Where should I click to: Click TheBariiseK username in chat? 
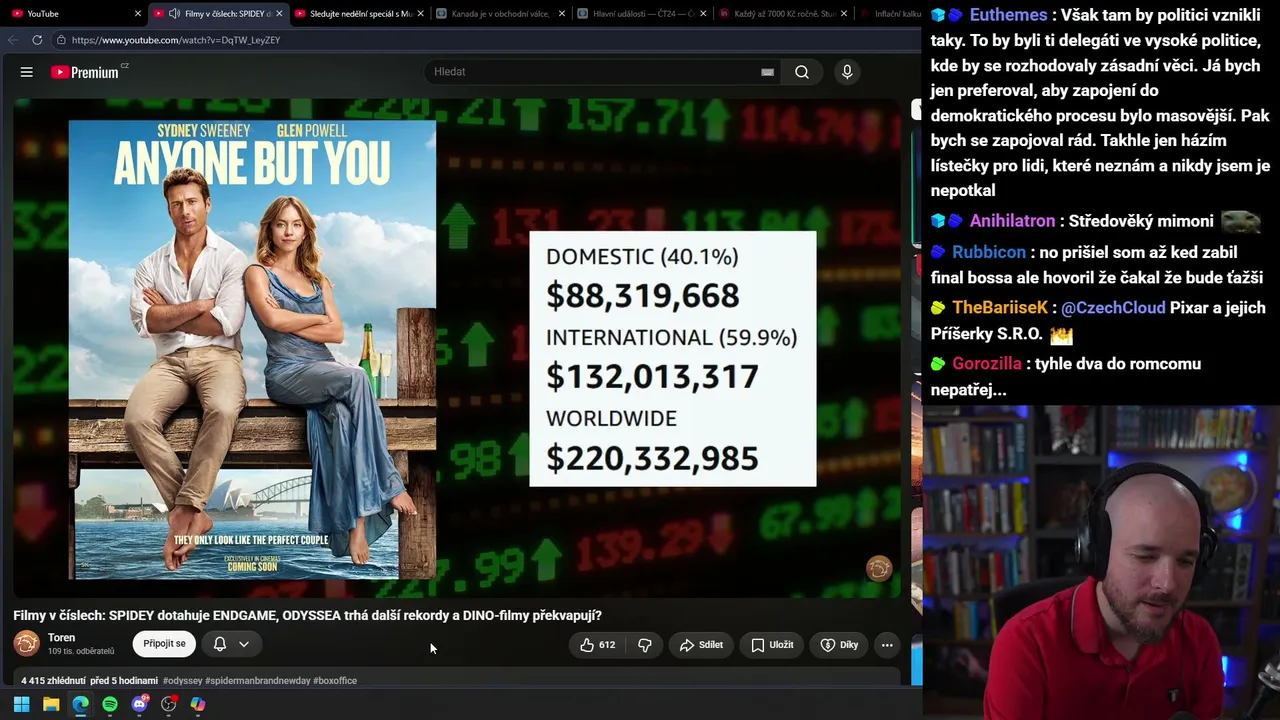(1000, 308)
